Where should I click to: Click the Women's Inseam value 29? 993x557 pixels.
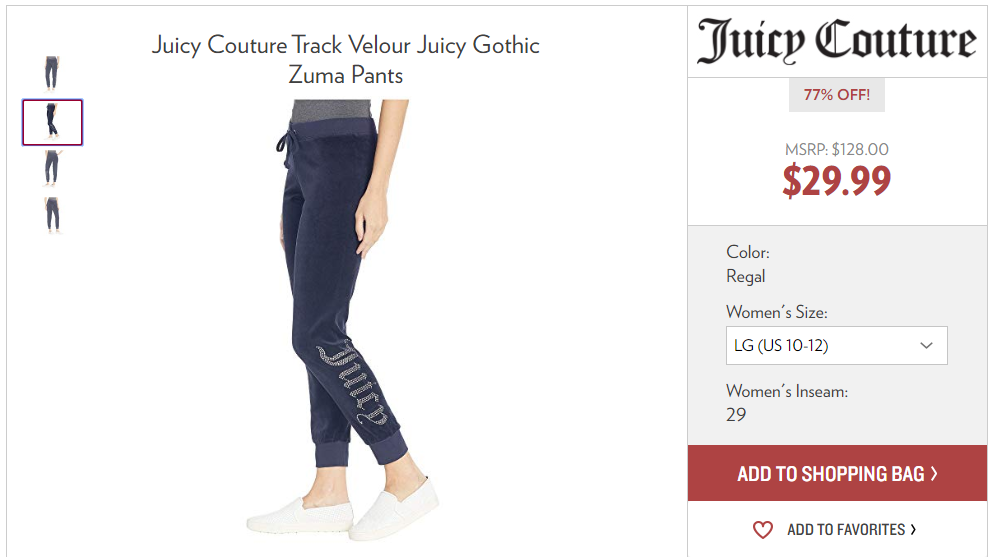[736, 415]
